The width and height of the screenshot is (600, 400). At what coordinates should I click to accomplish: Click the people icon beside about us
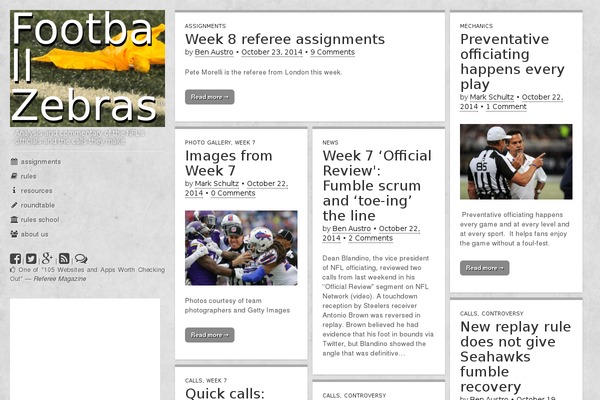click(x=14, y=234)
